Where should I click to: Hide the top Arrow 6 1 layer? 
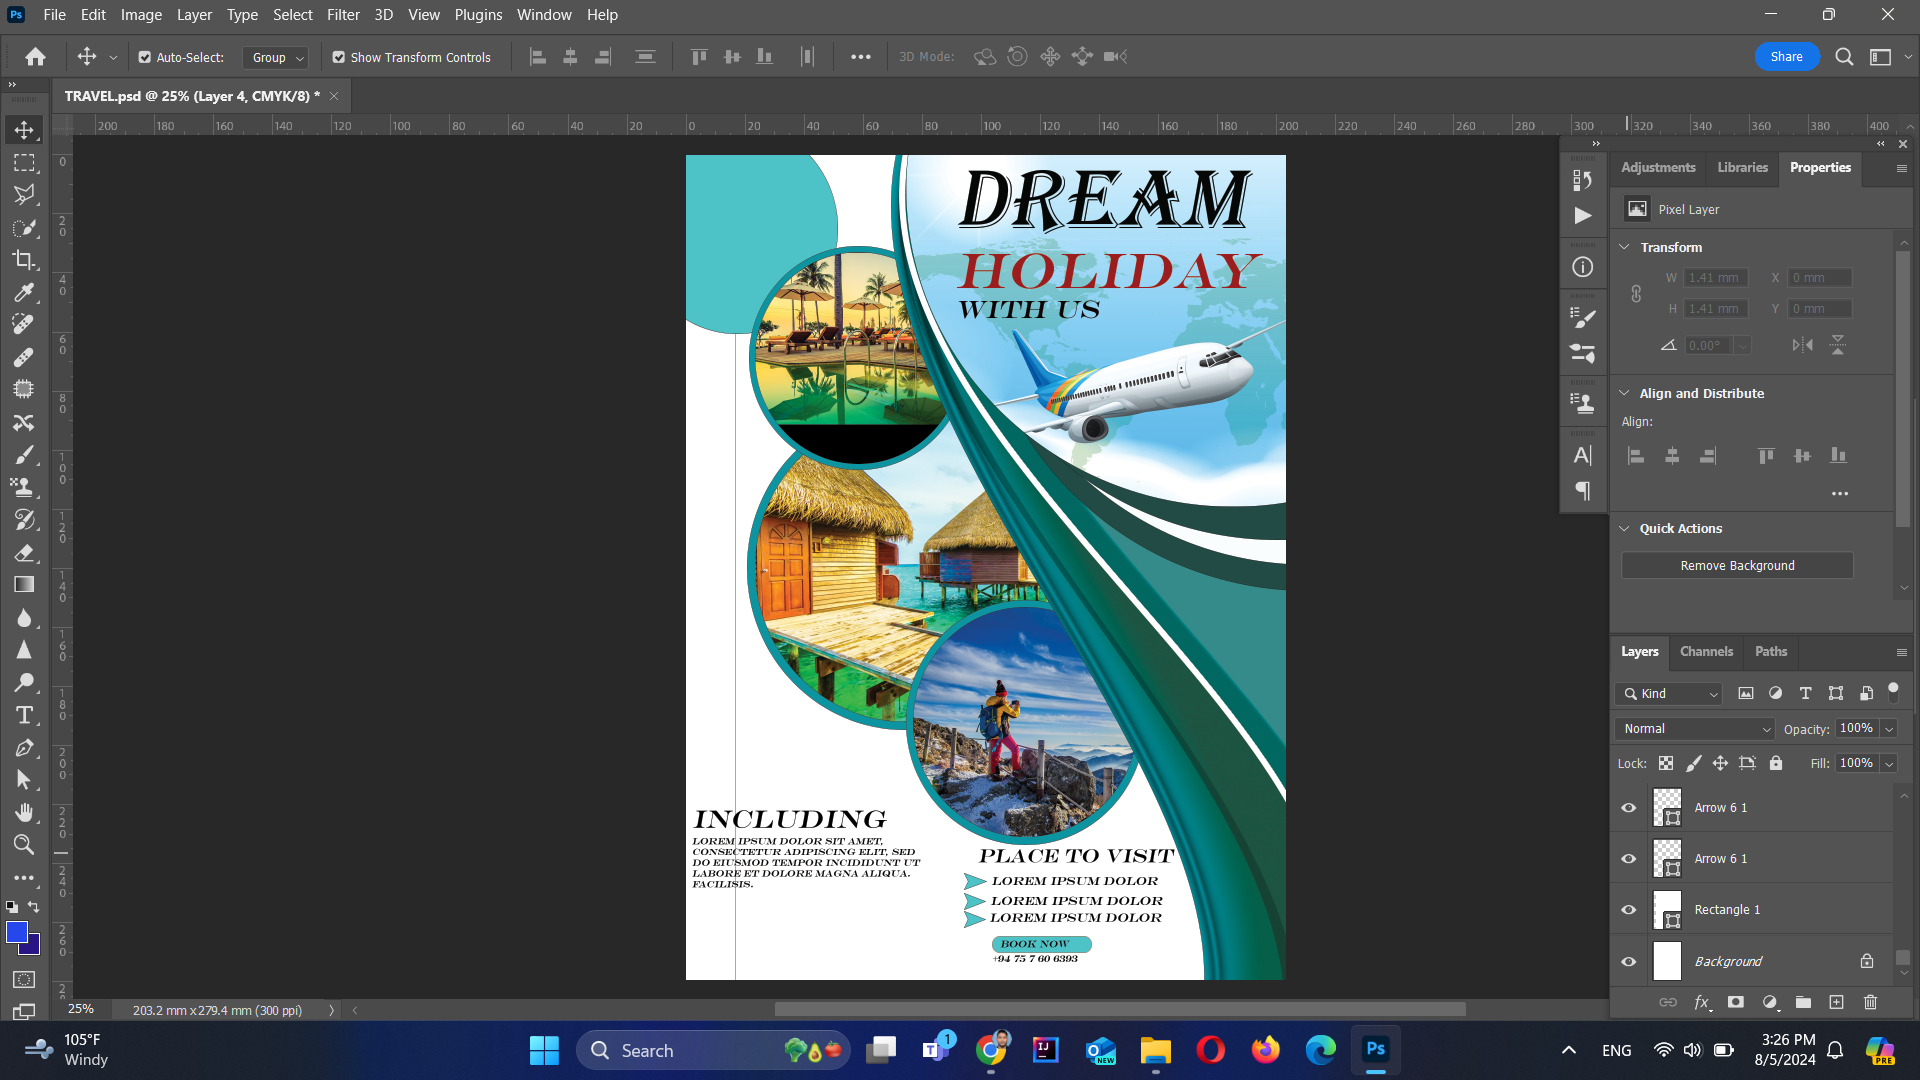coord(1628,808)
